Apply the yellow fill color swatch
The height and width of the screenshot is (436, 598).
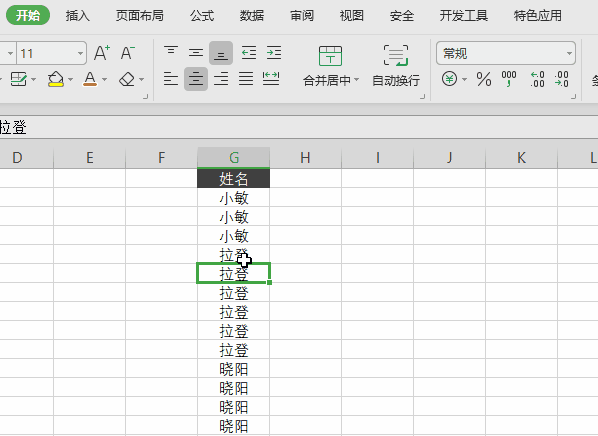[56, 79]
